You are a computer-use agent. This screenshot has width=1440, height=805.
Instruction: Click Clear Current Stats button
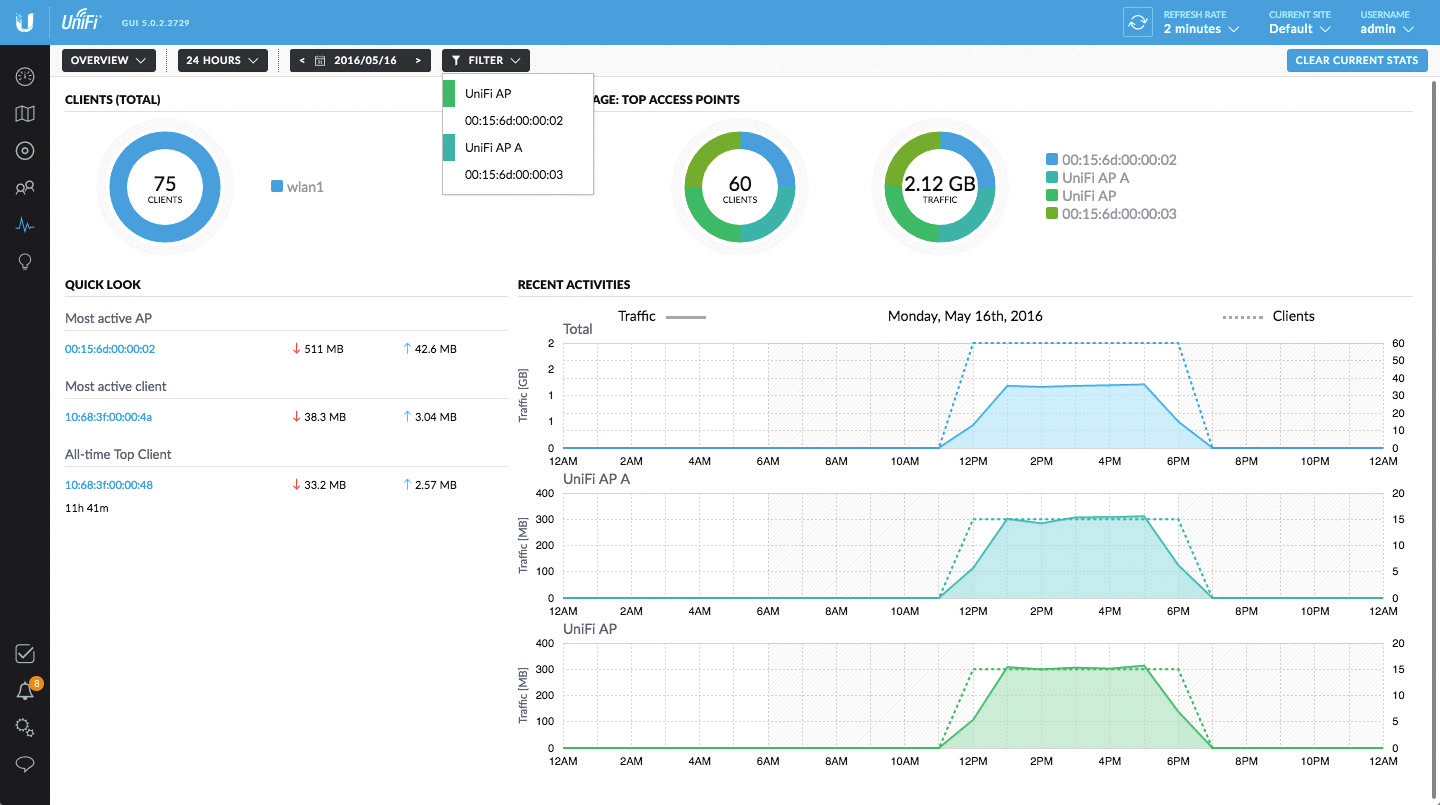tap(1356, 61)
